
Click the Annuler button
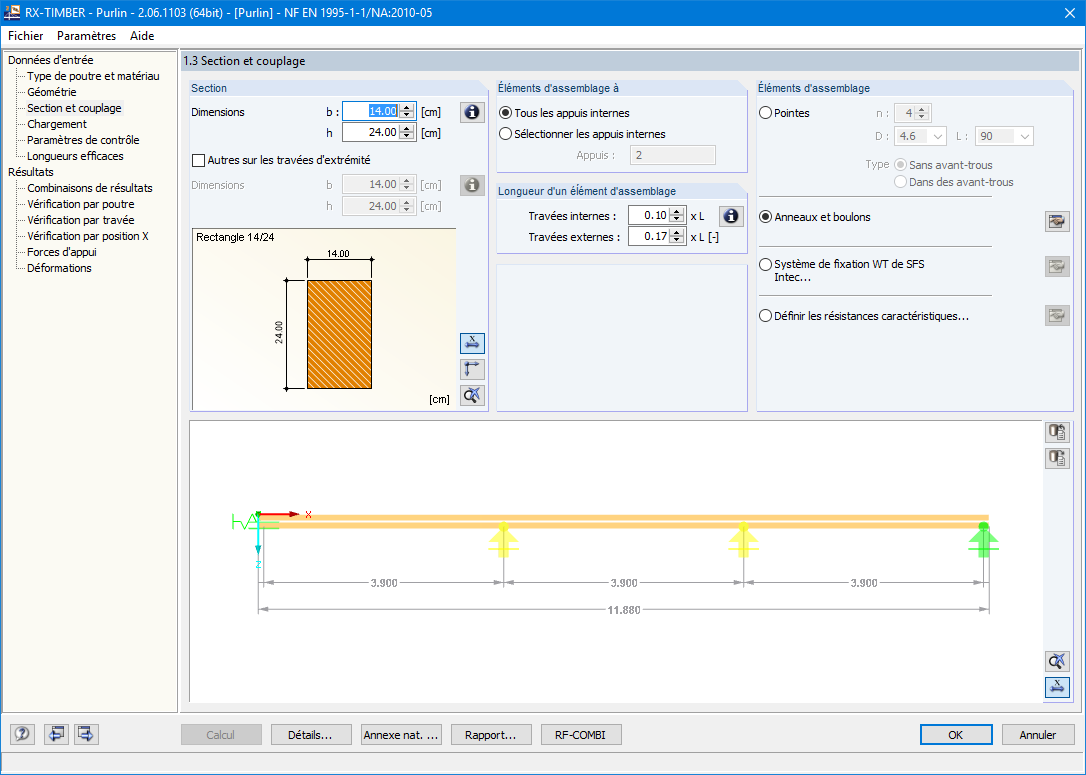[x=1038, y=735]
